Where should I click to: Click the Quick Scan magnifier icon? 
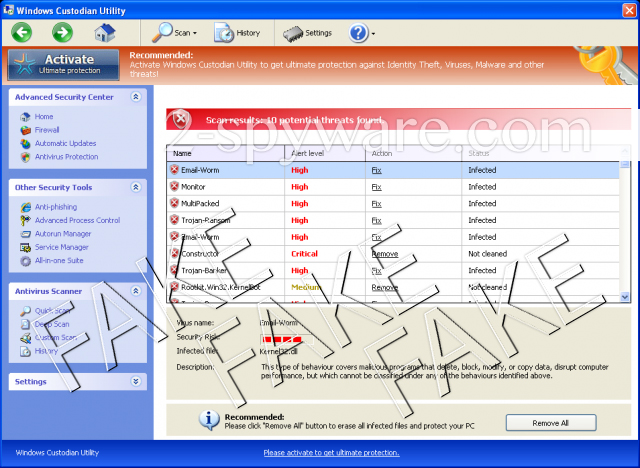(x=25, y=311)
